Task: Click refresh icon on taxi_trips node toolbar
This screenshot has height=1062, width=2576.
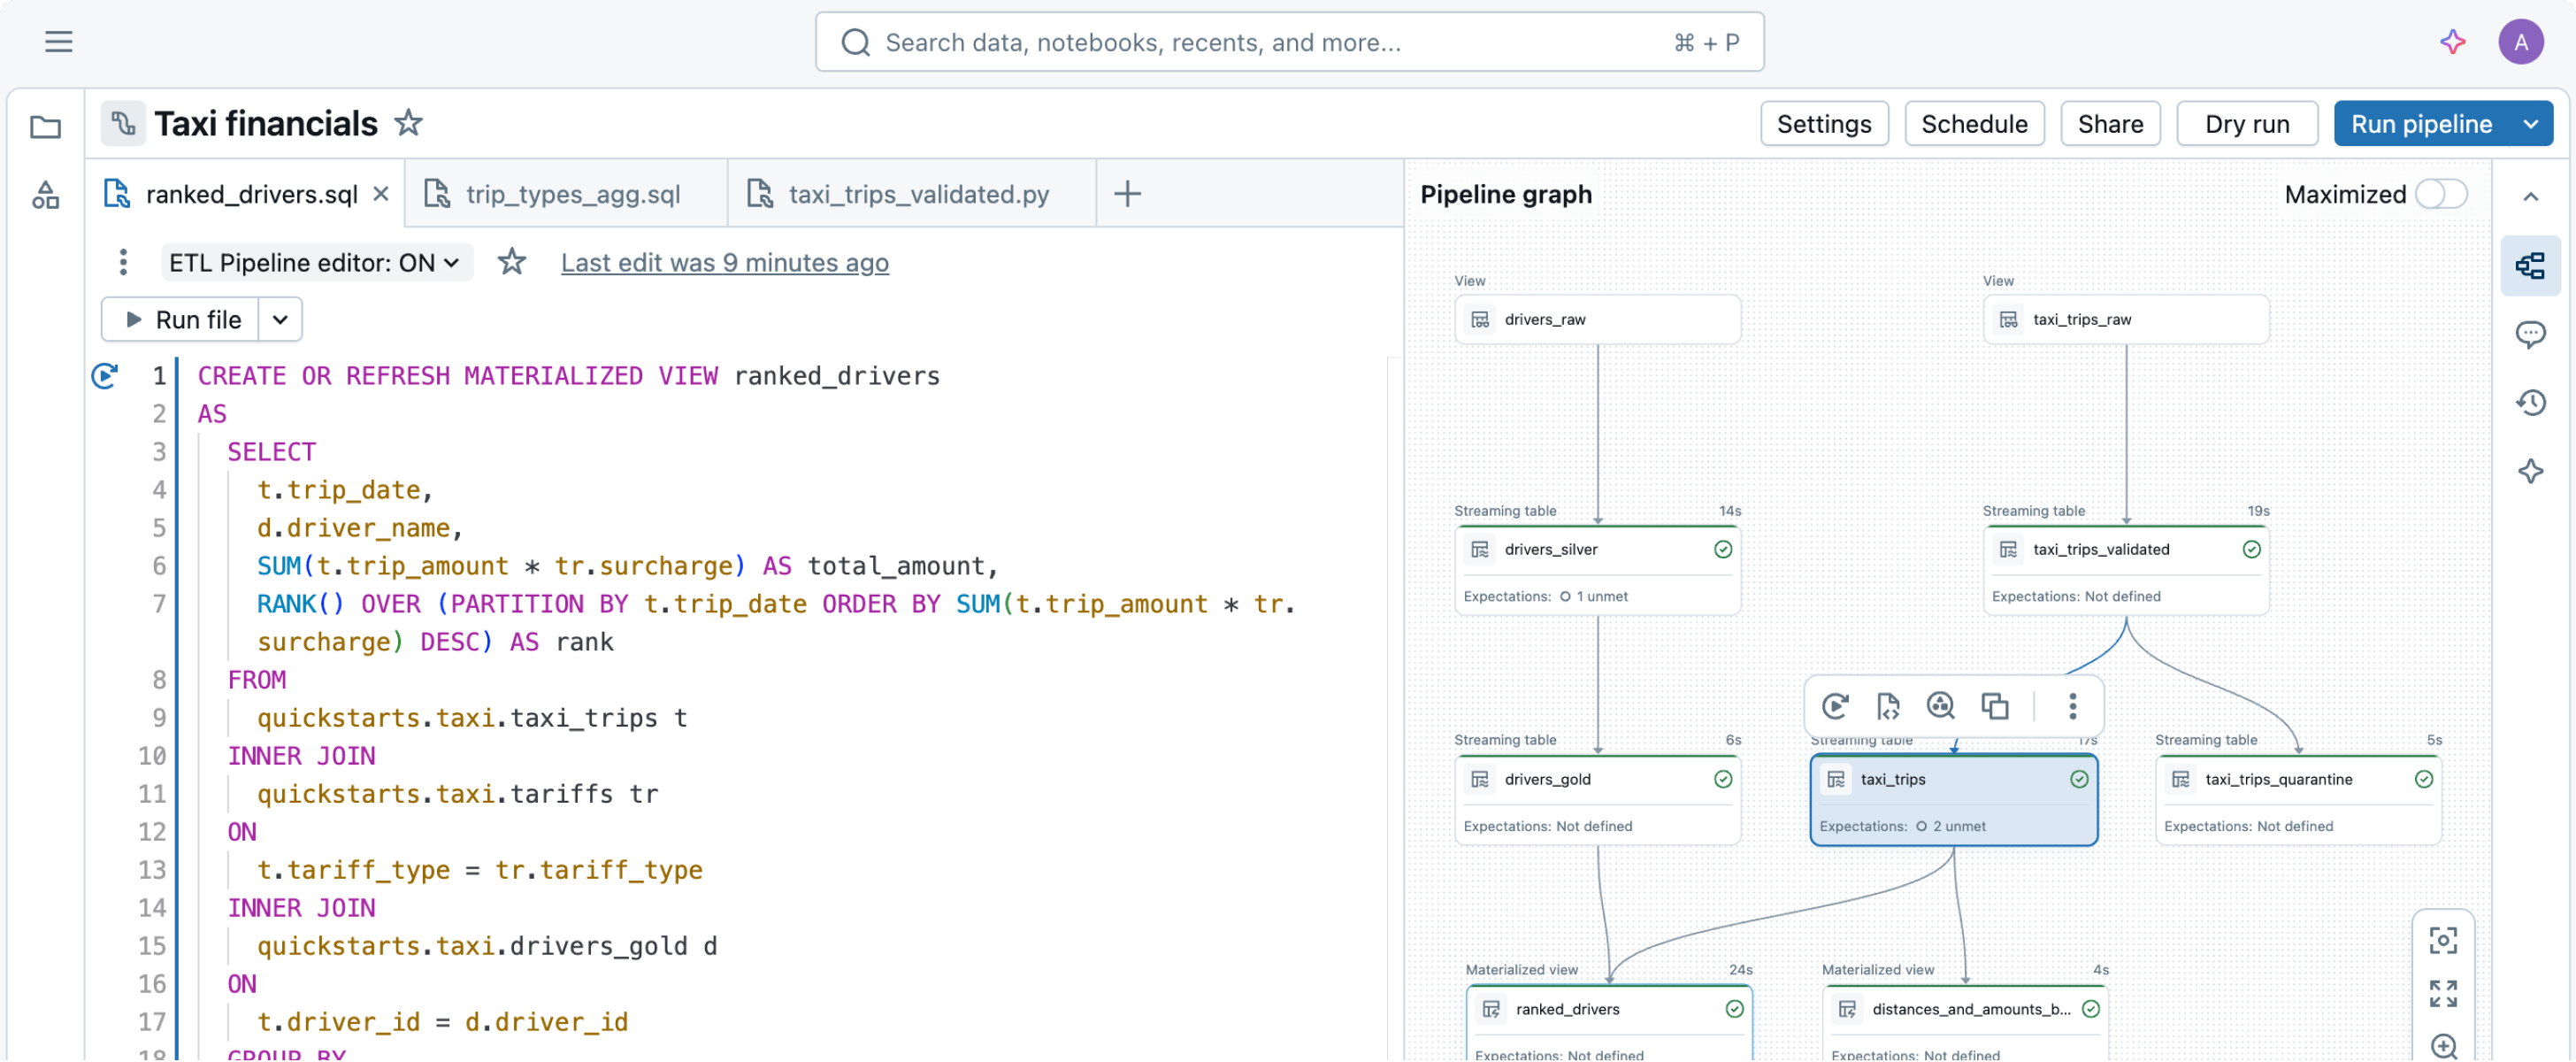Action: click(x=1835, y=706)
